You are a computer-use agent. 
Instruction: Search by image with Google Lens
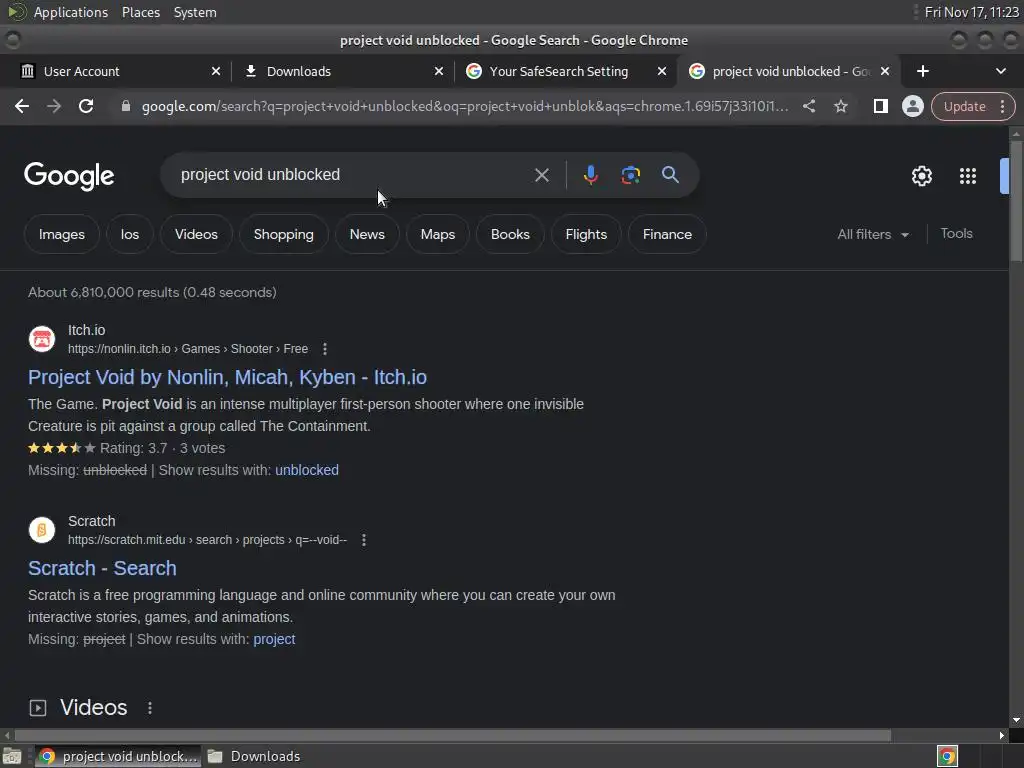(x=630, y=175)
